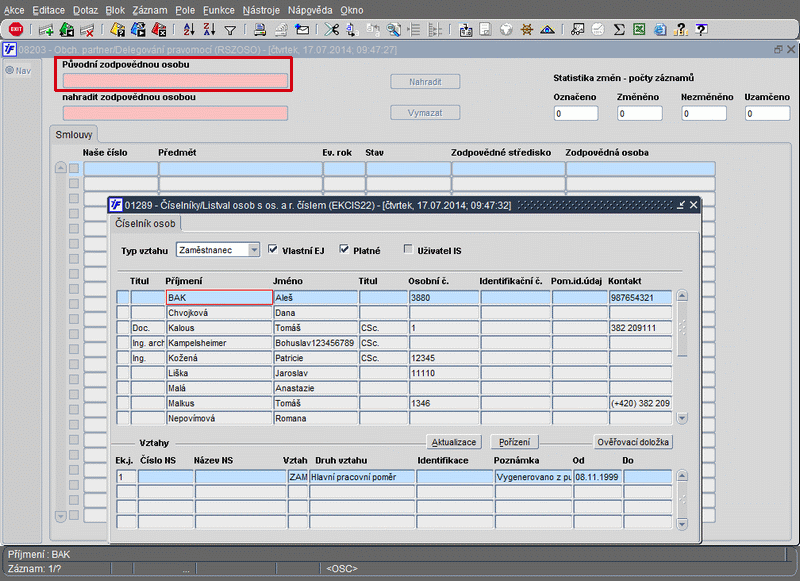Click the Ověřovací doložka button

[x=633, y=442]
